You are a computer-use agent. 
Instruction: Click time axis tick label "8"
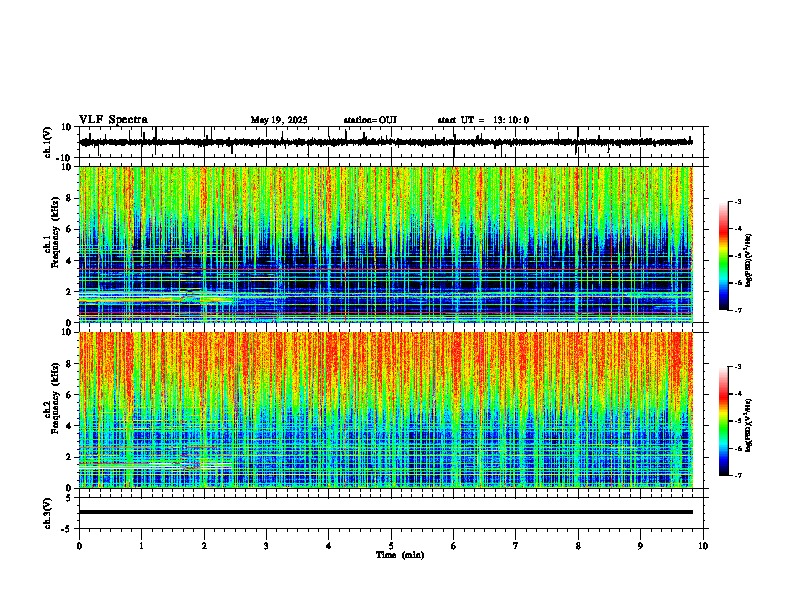[578, 546]
